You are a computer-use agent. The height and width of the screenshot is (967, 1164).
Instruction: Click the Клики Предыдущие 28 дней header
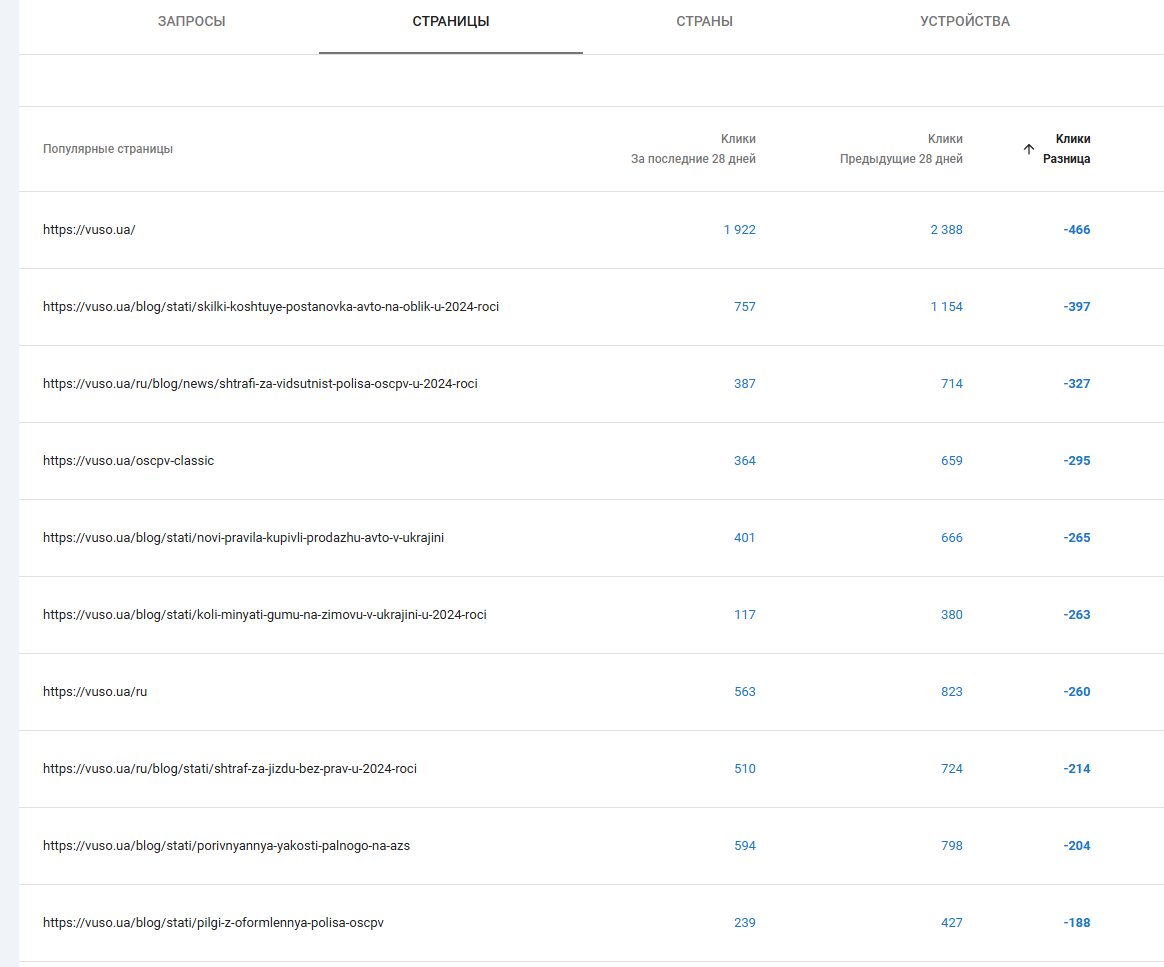point(901,149)
